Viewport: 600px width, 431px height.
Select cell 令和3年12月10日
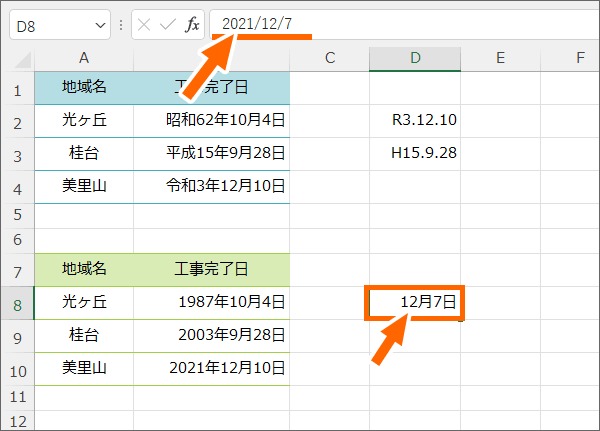pyautogui.click(x=212, y=187)
